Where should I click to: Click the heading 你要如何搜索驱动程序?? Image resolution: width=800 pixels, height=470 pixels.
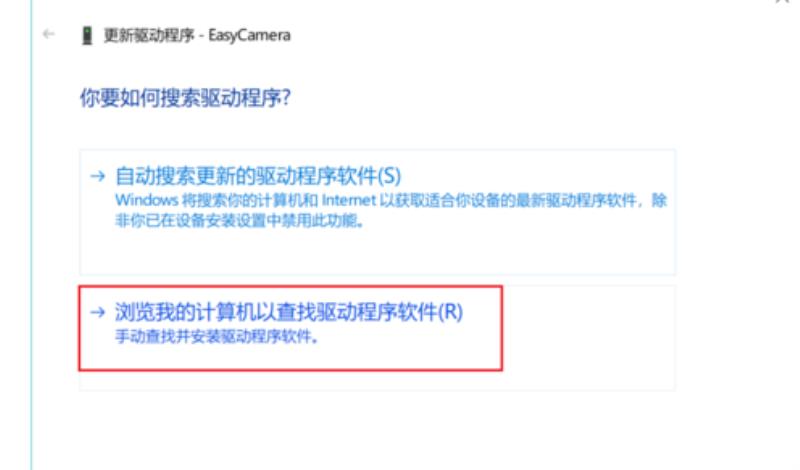[x=185, y=97]
